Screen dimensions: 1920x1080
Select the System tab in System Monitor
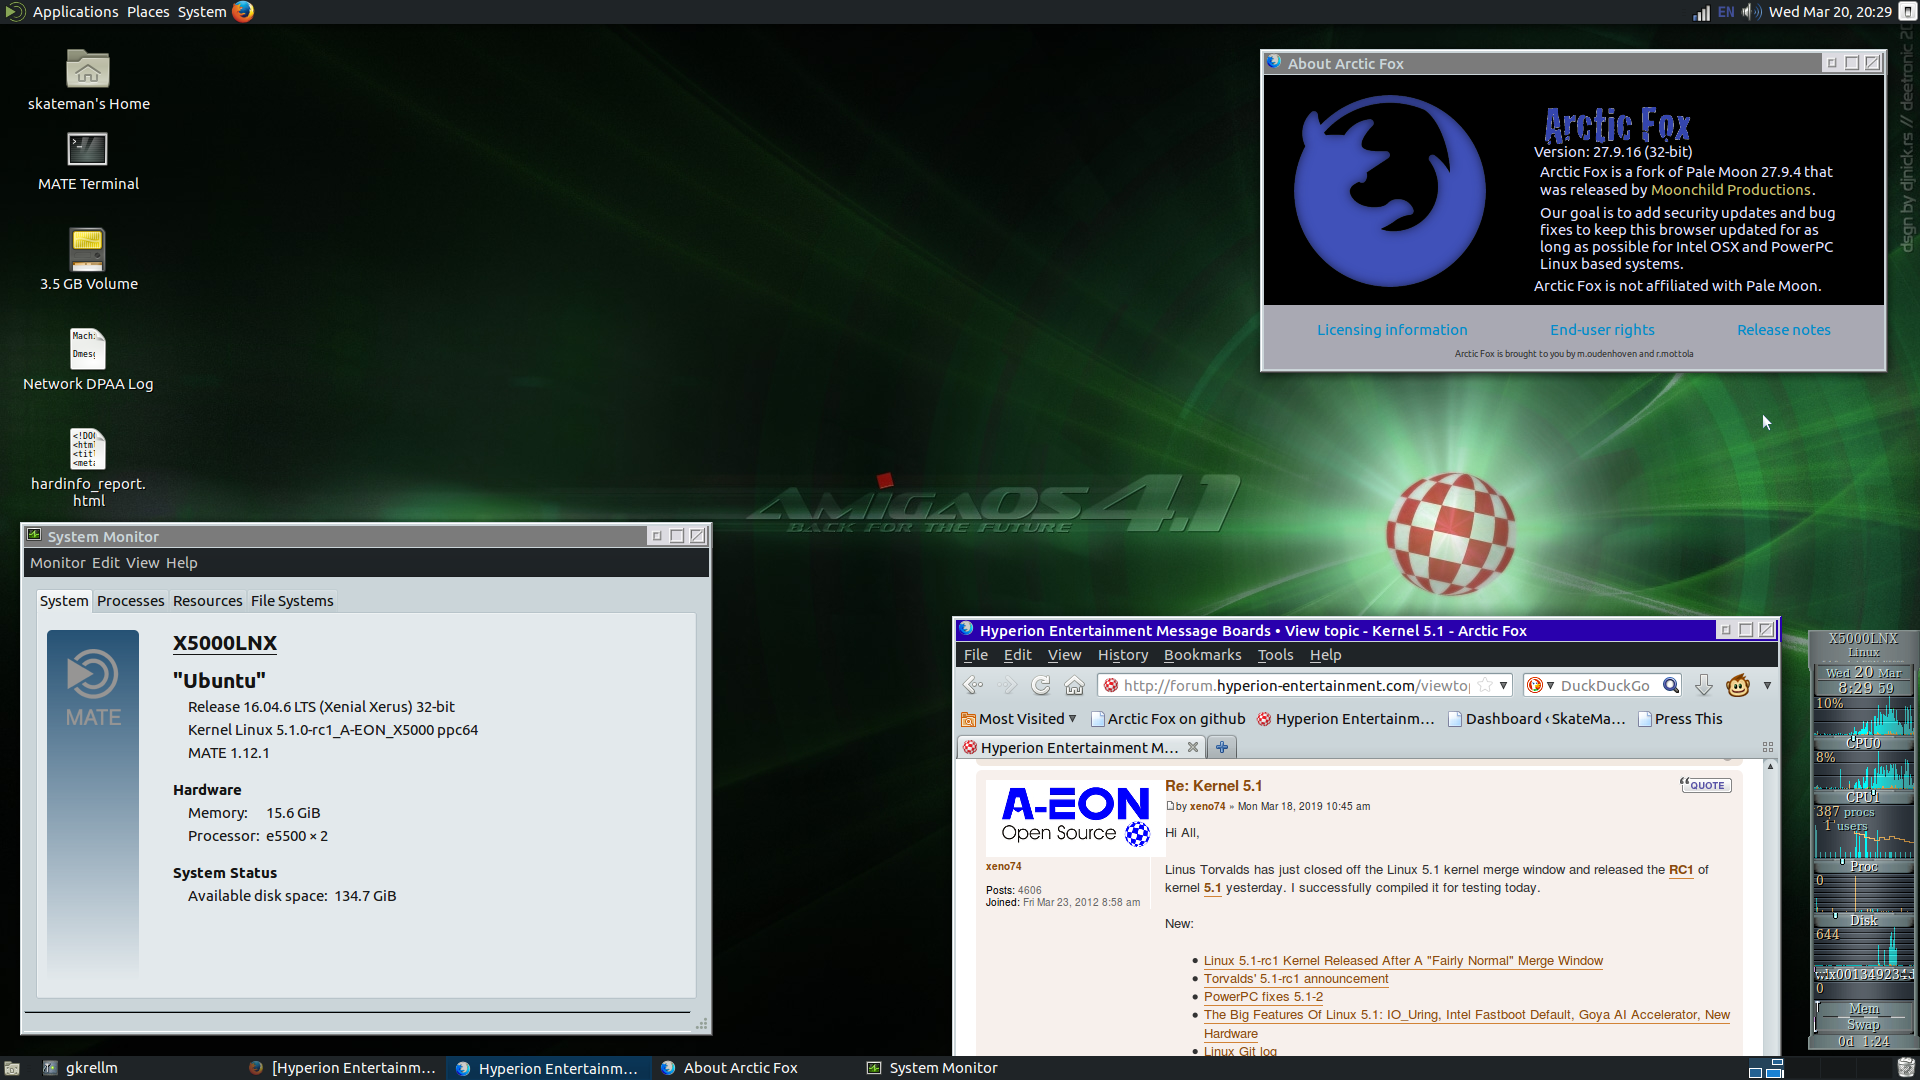point(64,601)
